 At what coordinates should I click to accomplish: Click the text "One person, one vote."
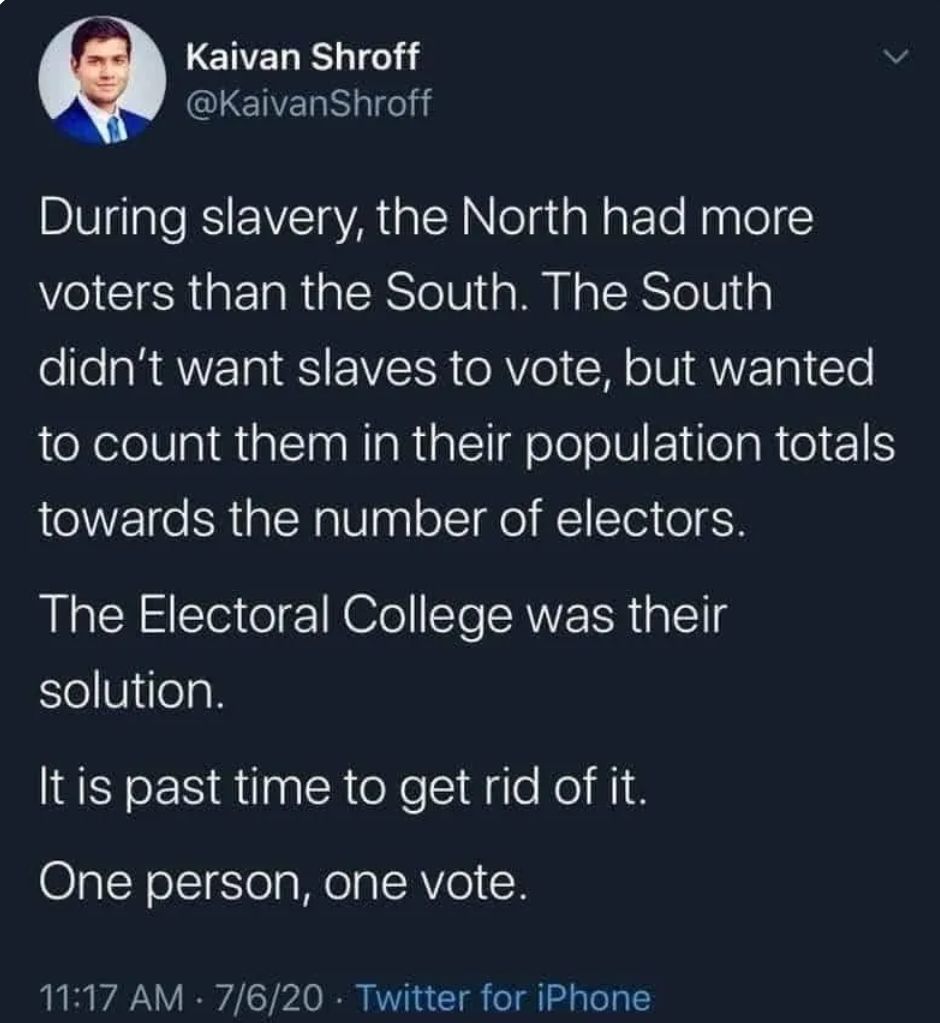(x=282, y=881)
